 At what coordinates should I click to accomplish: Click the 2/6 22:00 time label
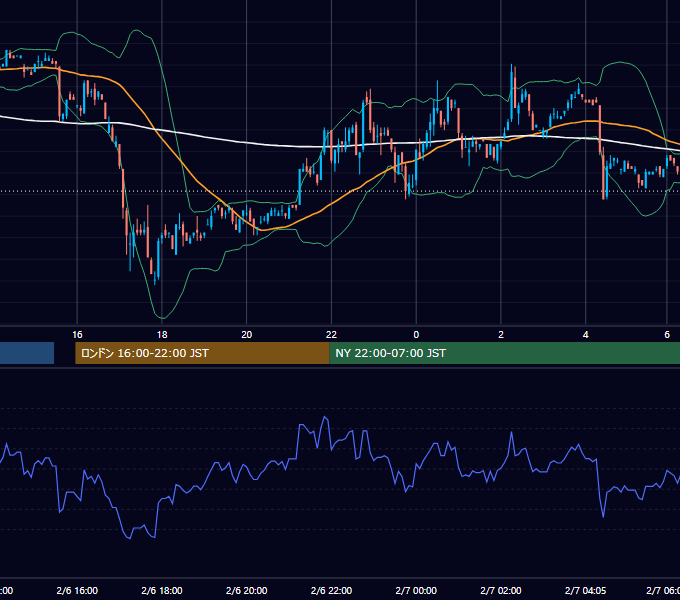331,590
